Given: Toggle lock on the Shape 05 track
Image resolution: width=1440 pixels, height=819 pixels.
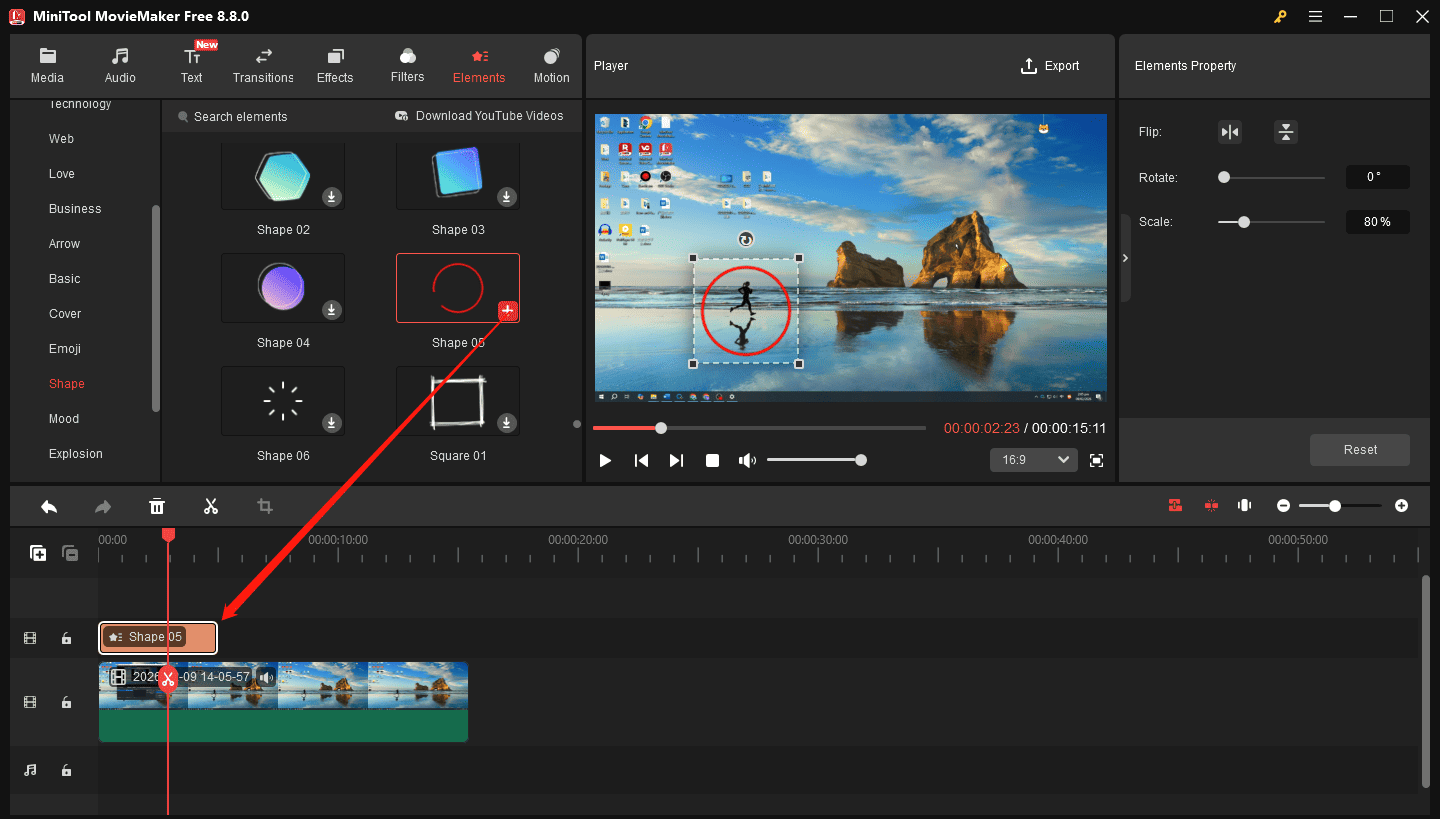Looking at the screenshot, I should (x=66, y=638).
